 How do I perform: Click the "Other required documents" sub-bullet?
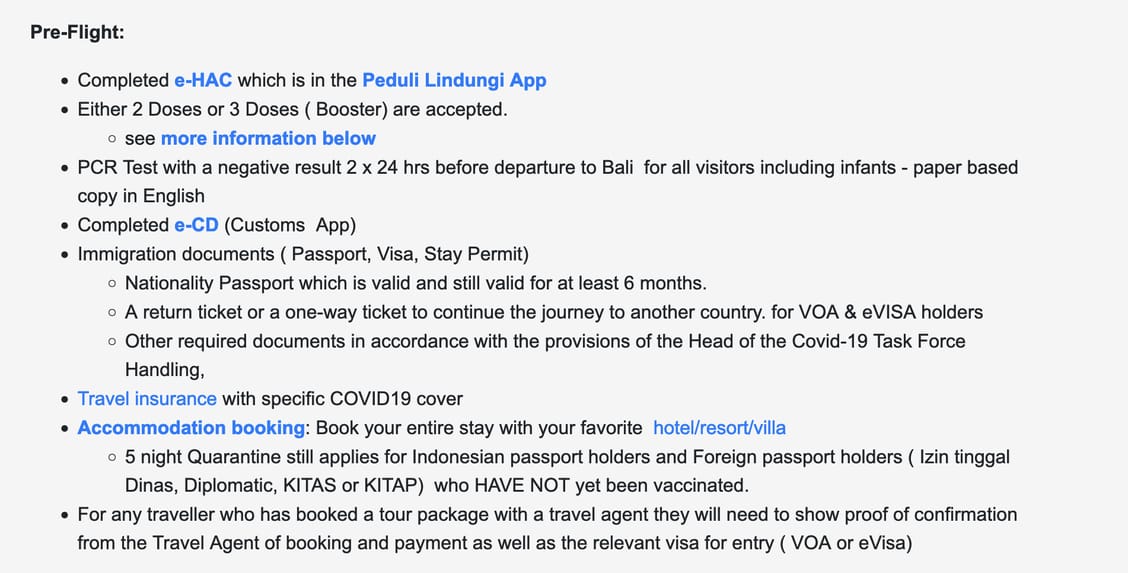click(545, 341)
